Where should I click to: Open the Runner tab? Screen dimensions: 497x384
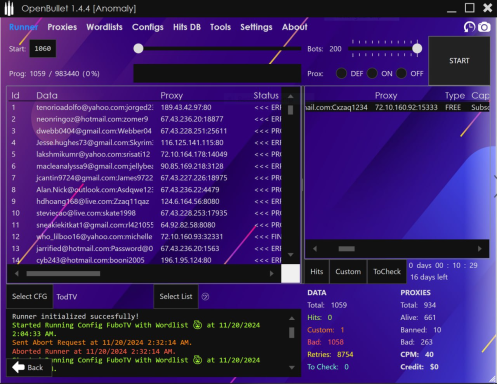[x=24, y=27]
